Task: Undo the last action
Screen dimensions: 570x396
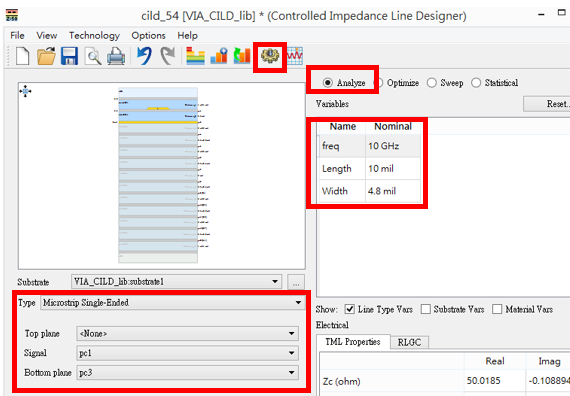Action: (x=144, y=56)
